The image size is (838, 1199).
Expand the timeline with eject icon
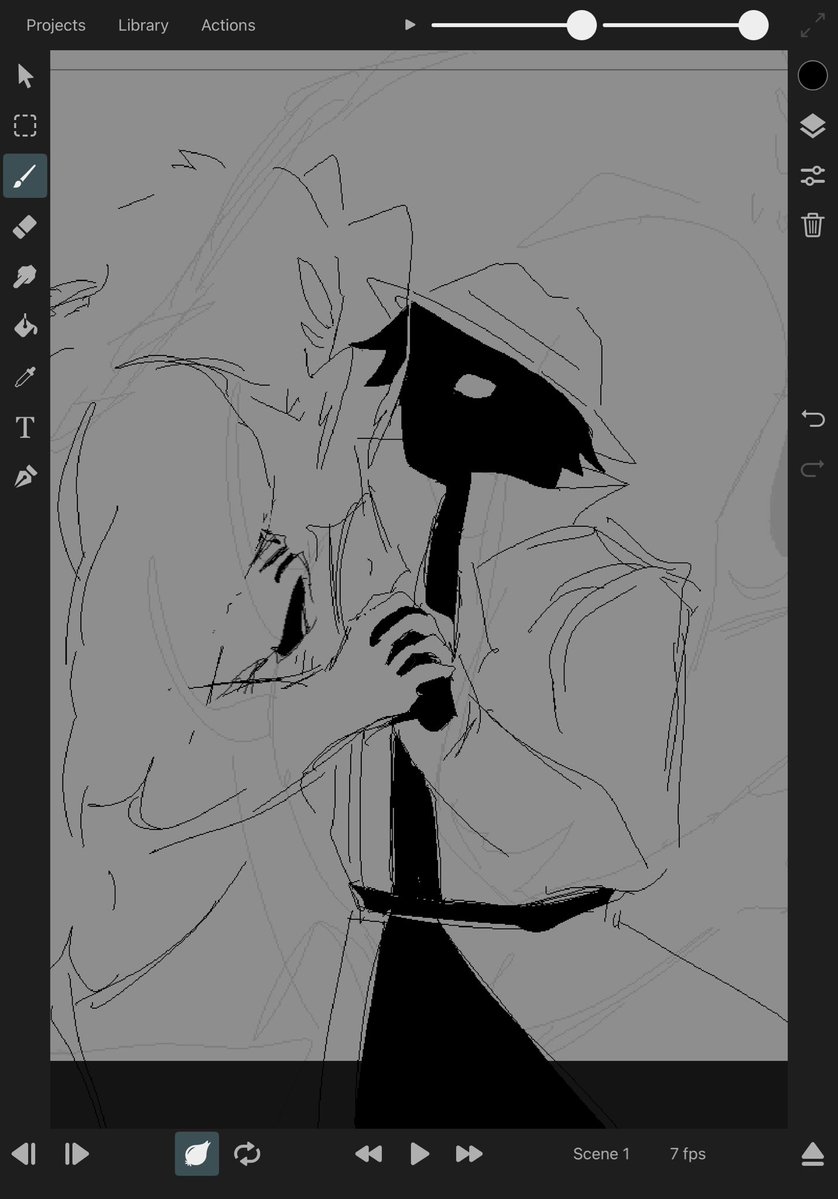pos(812,1154)
